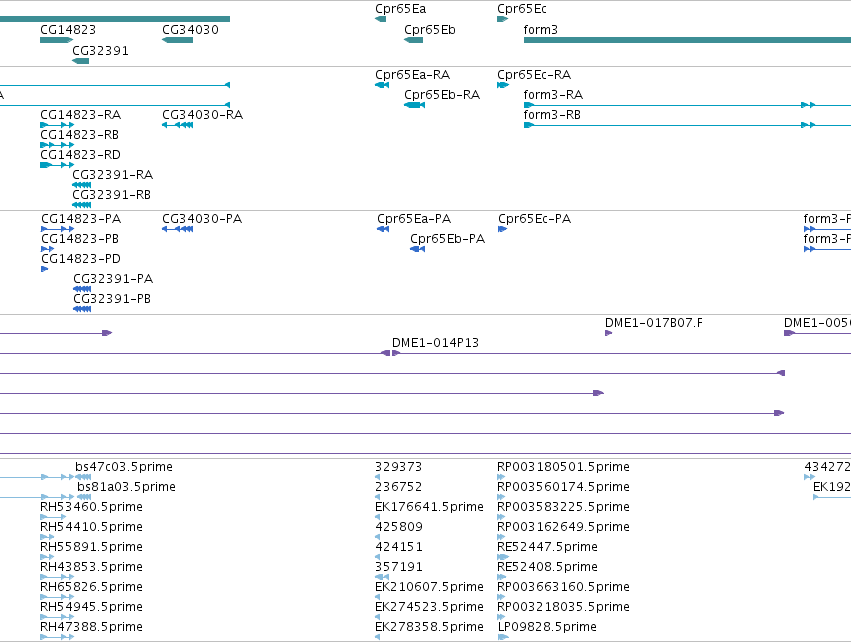Select the form3-RA transcript label
Image resolution: width=851 pixels, height=642 pixels.
coord(553,94)
